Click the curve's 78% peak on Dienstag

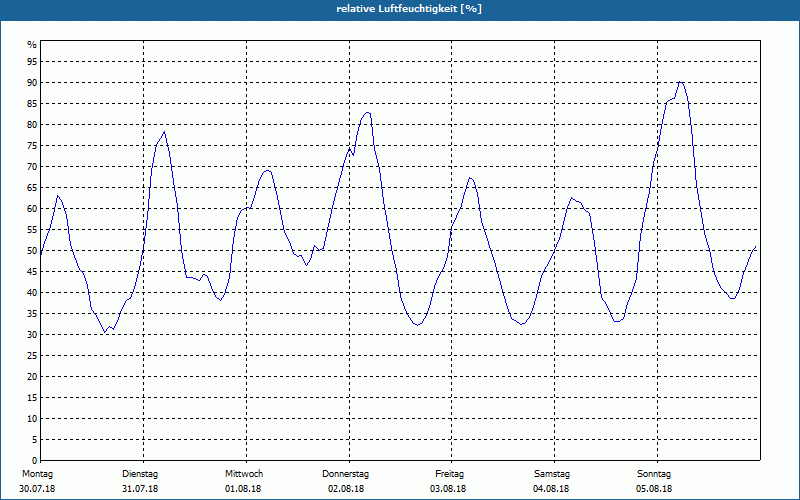(x=164, y=132)
